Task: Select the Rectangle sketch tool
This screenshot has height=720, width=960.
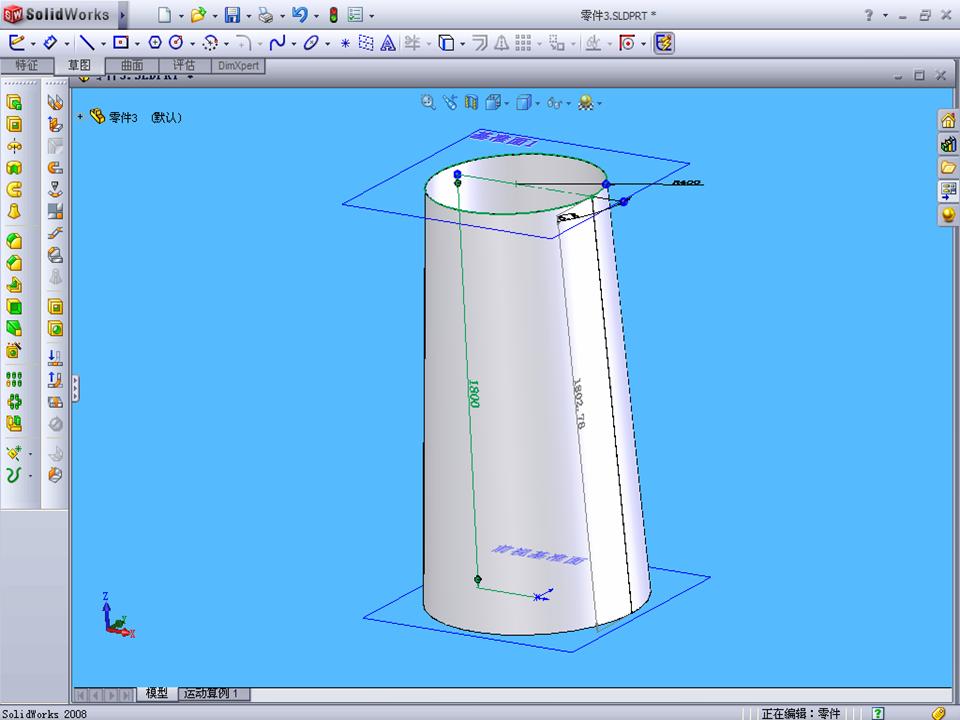Action: 121,43
